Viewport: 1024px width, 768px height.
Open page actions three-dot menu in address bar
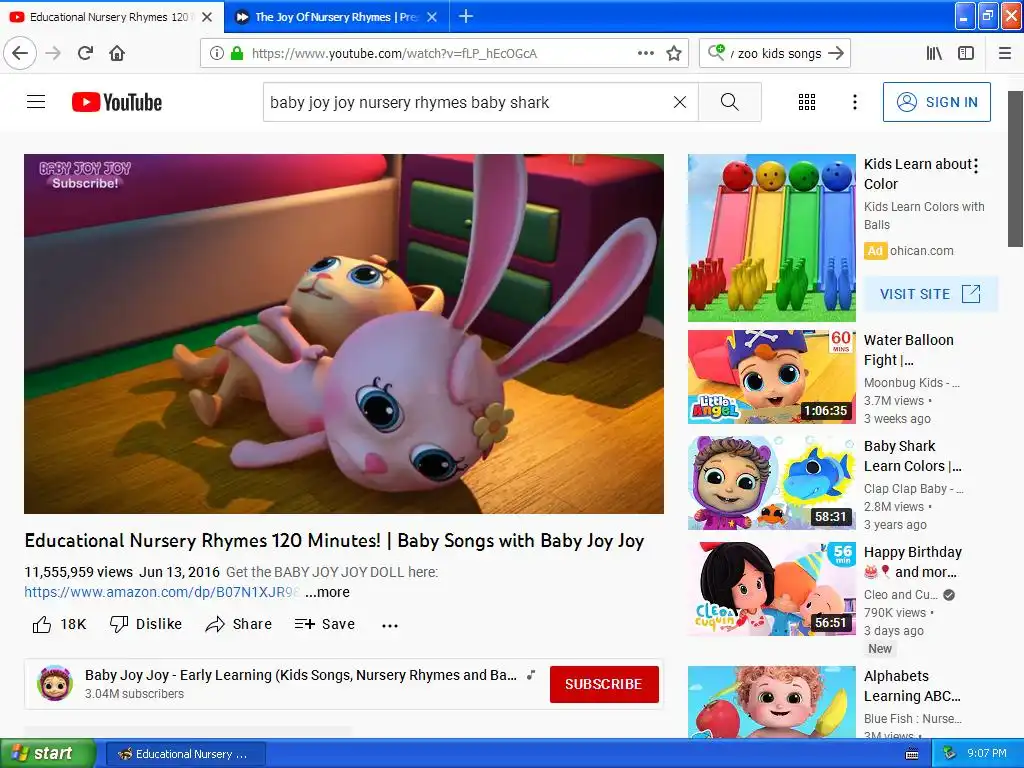click(646, 53)
